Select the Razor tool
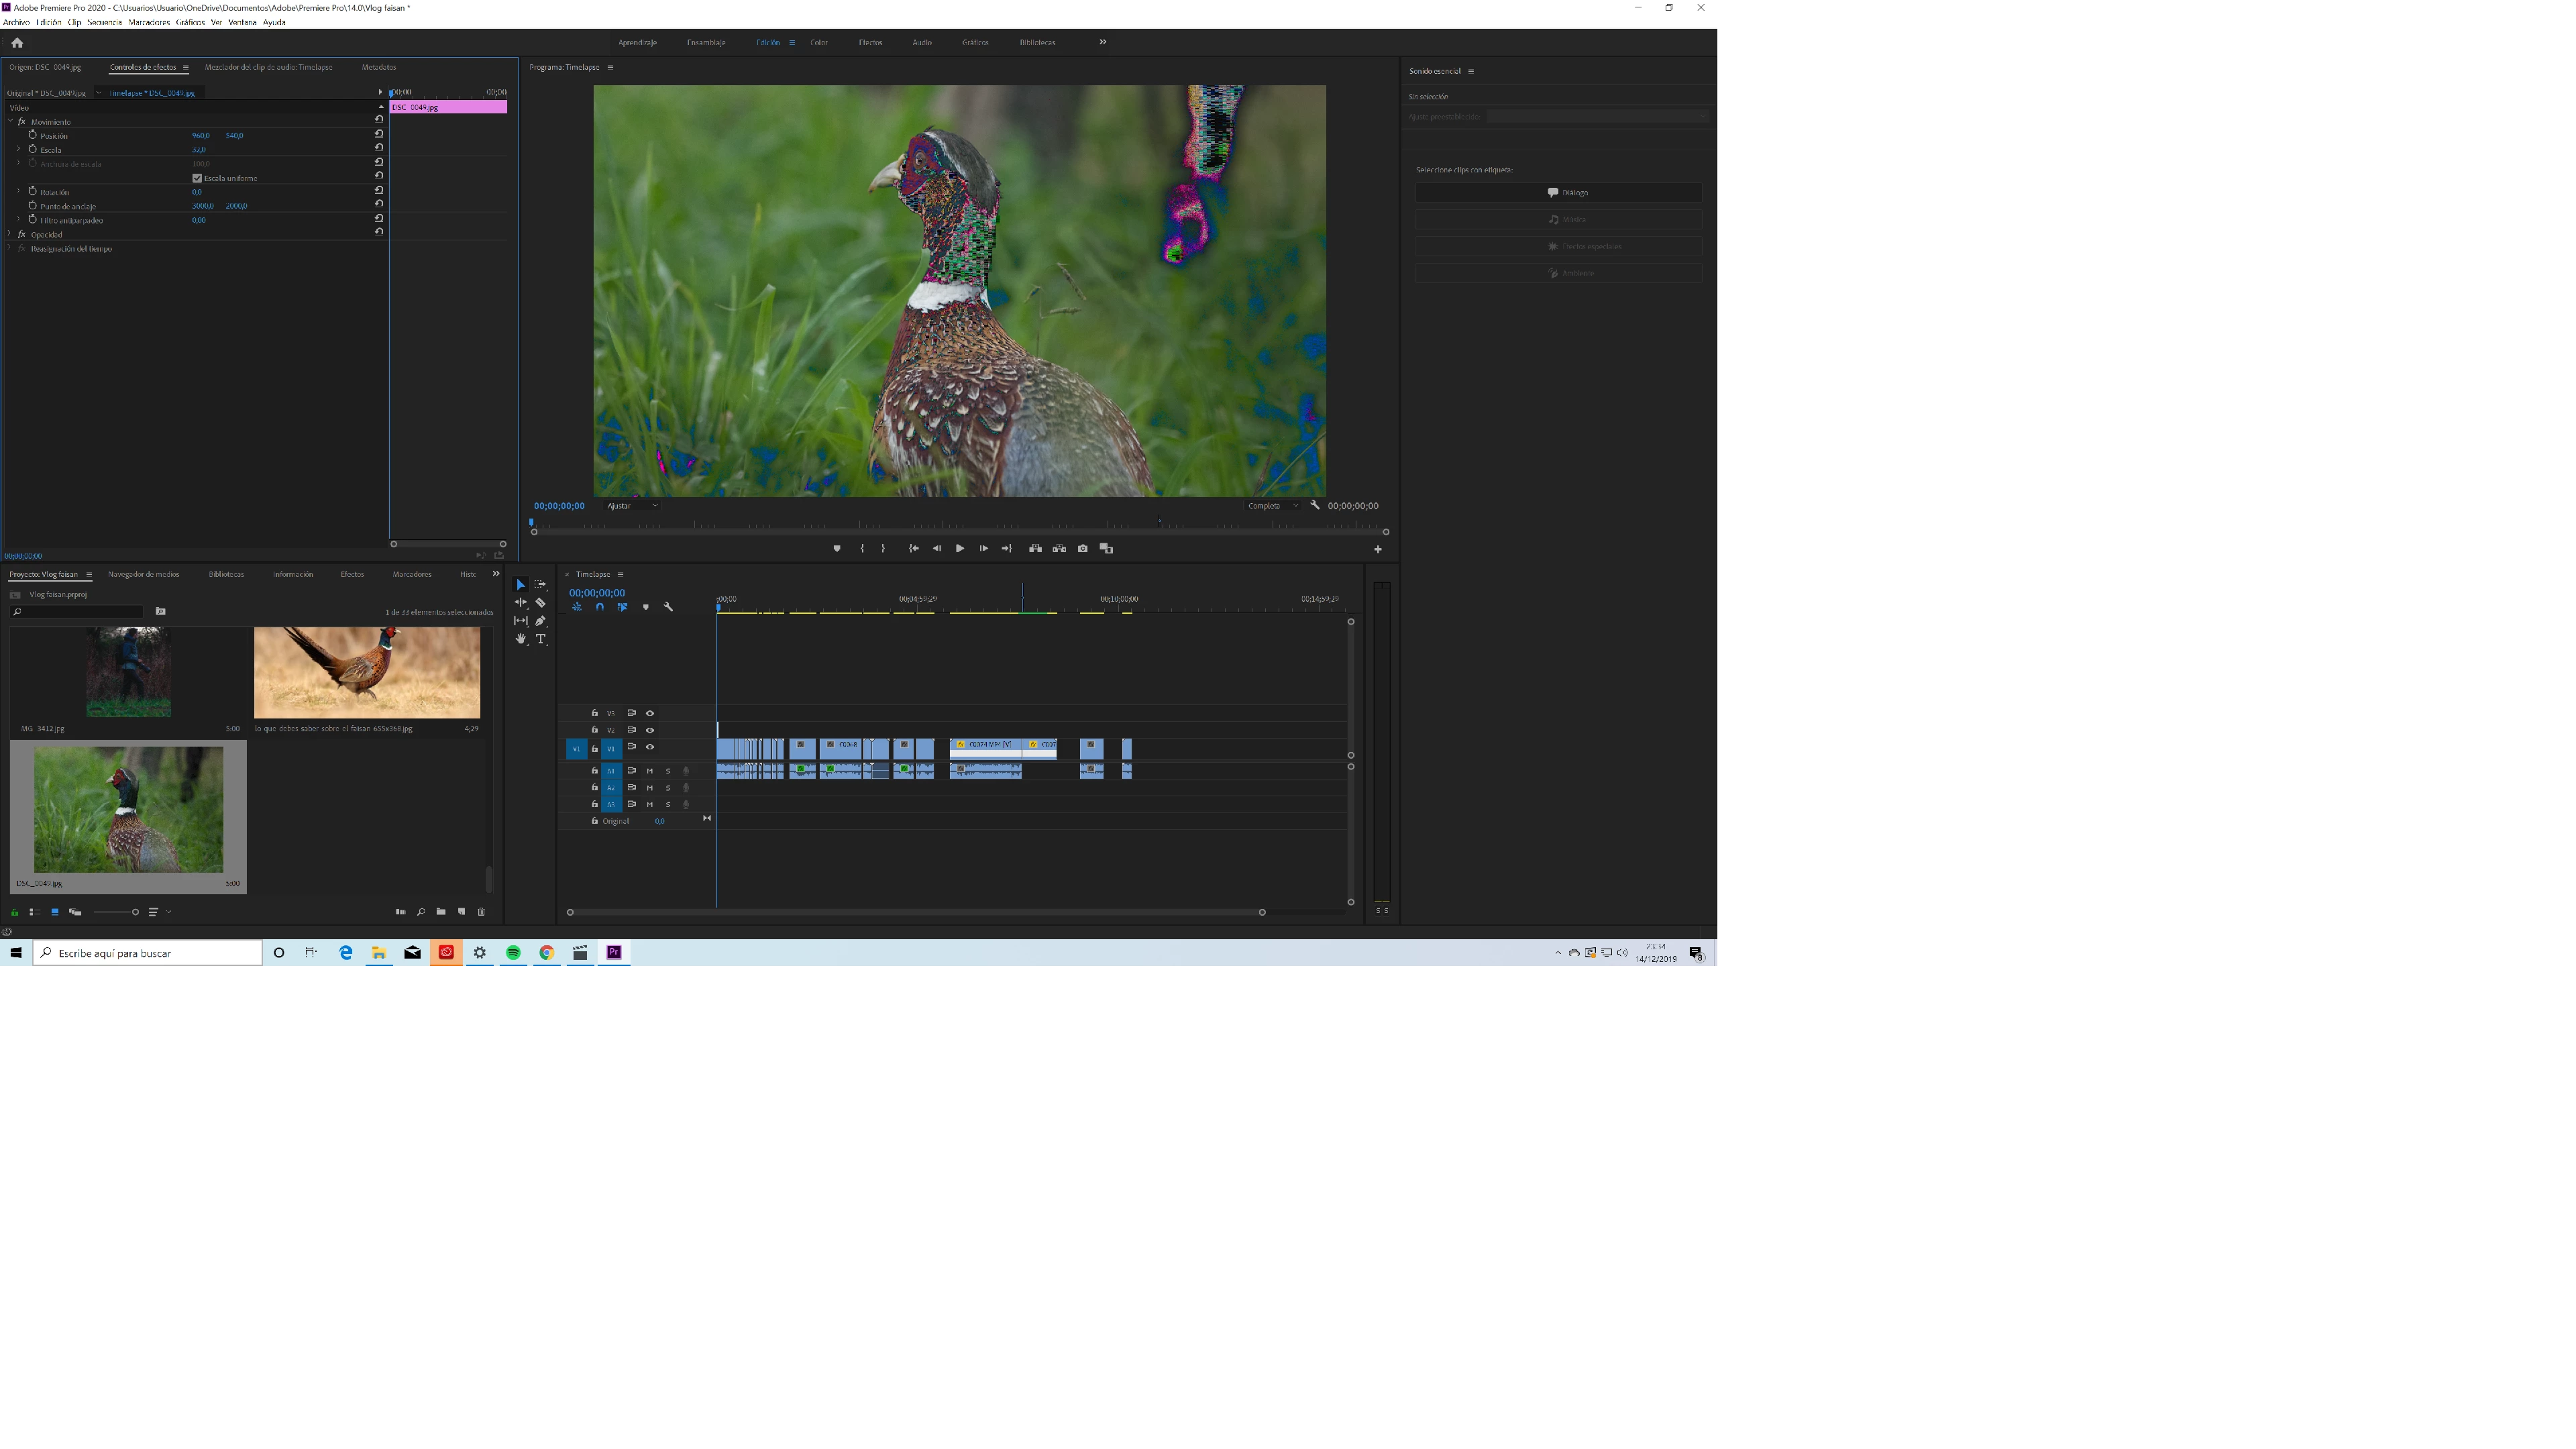2576x1449 pixels. click(540, 603)
